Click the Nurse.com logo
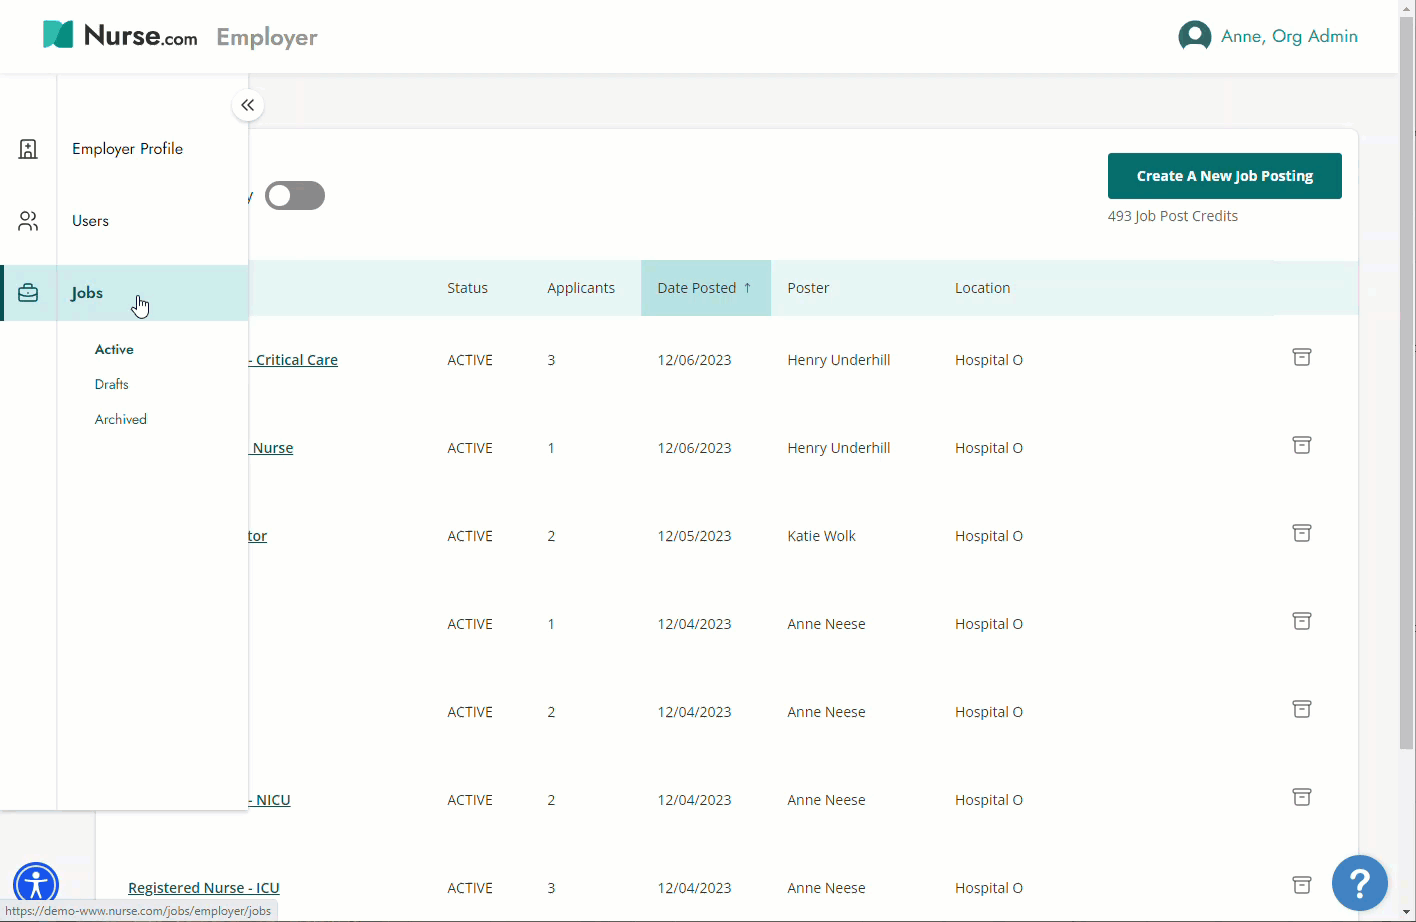The height and width of the screenshot is (922, 1416). [121, 36]
